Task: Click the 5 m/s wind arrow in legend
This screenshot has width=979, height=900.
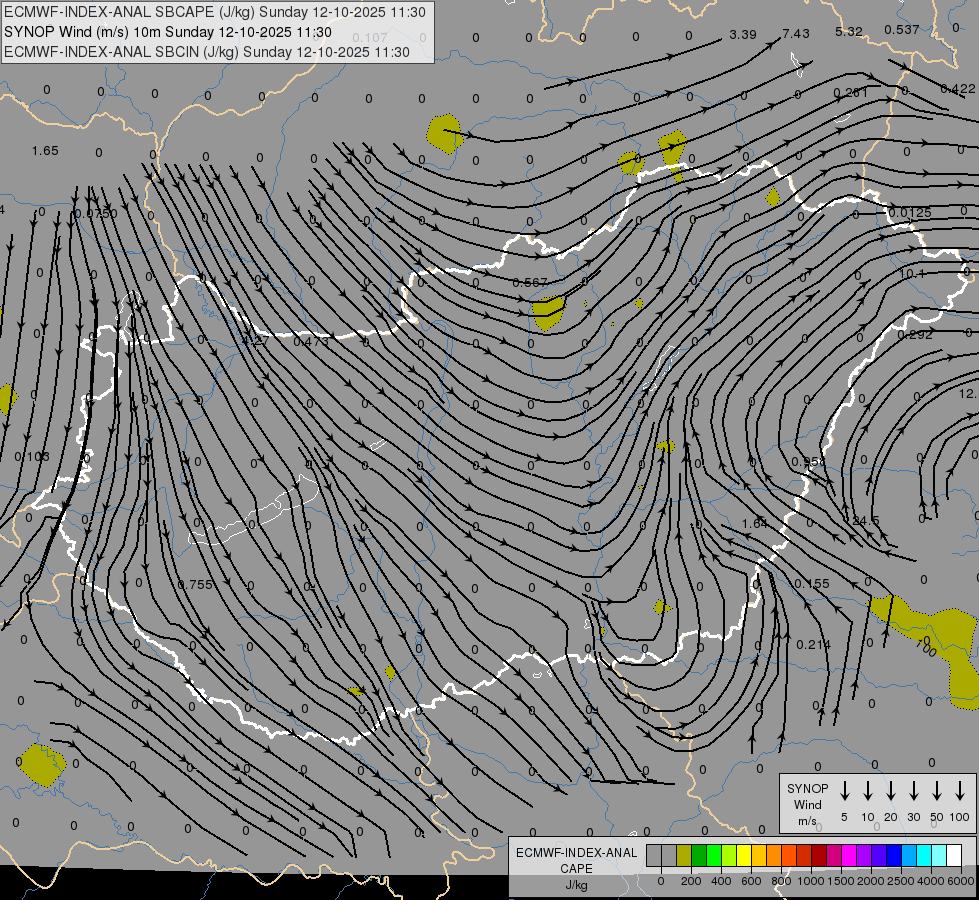Action: point(845,791)
